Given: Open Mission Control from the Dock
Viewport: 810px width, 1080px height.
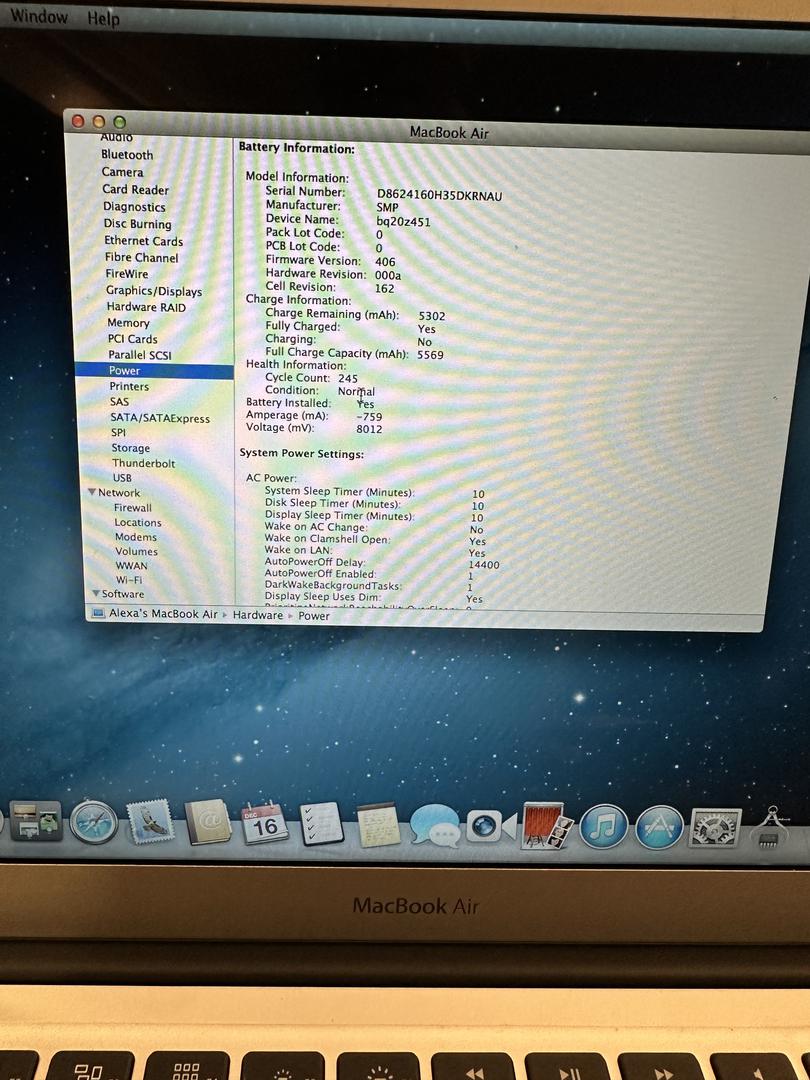Looking at the screenshot, I should coord(37,821).
